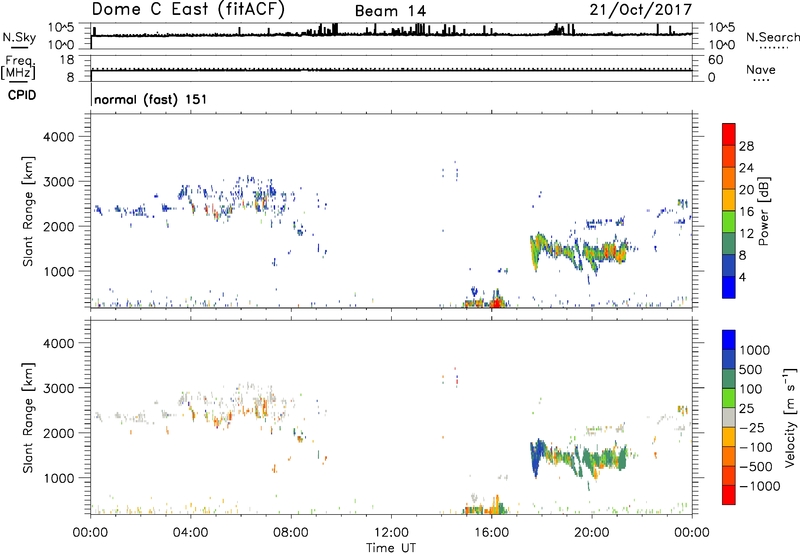Image resolution: width=800 pixels, height=554 pixels.
Task: Click the blue bottom of power colorbar
Action: point(729,287)
